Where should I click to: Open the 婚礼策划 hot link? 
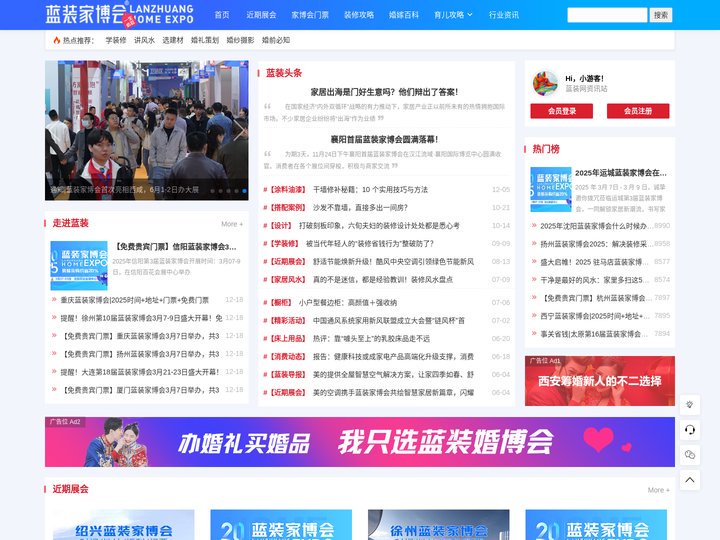pyautogui.click(x=205, y=40)
